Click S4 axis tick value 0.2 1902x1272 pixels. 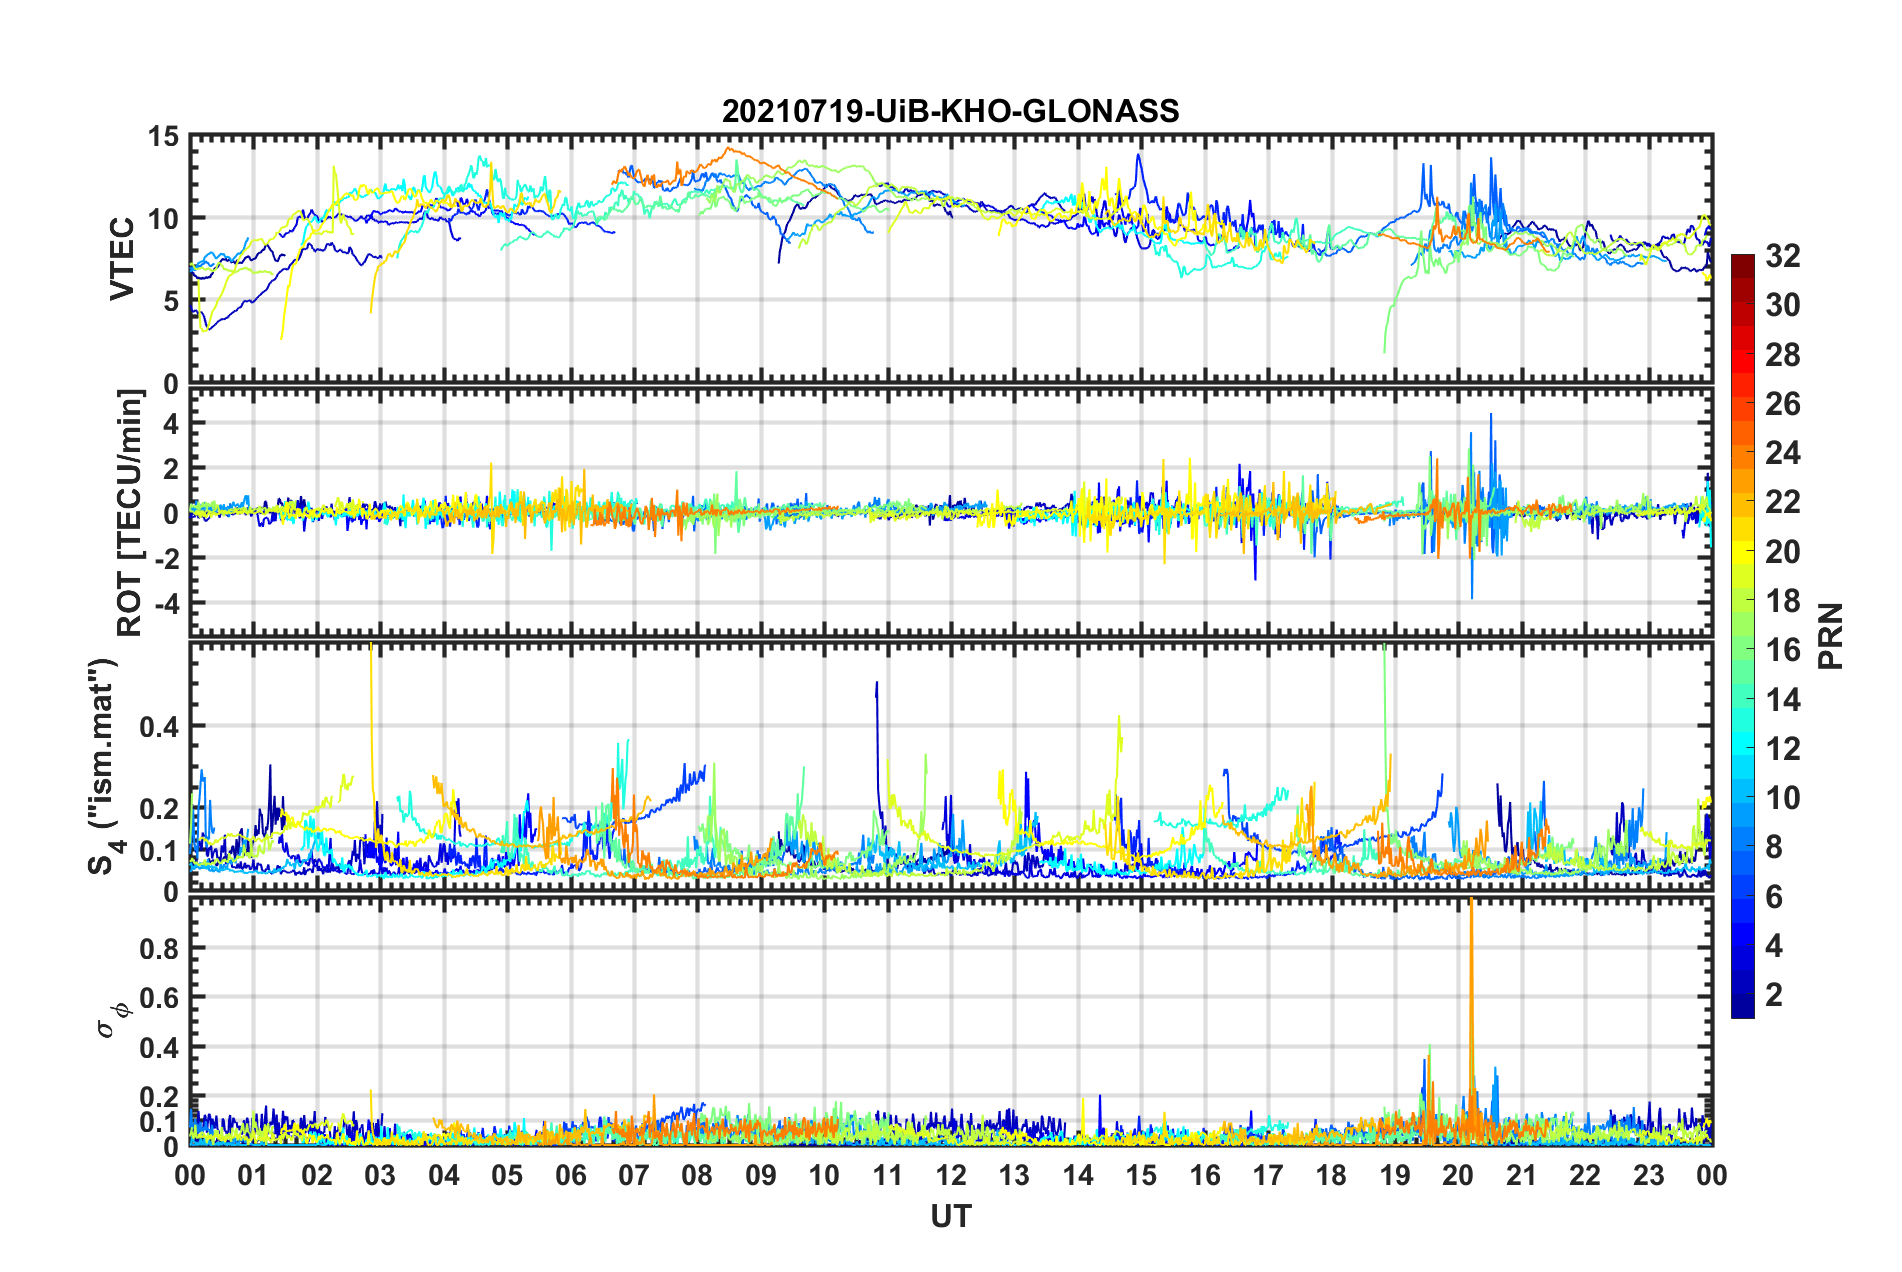click(x=159, y=809)
